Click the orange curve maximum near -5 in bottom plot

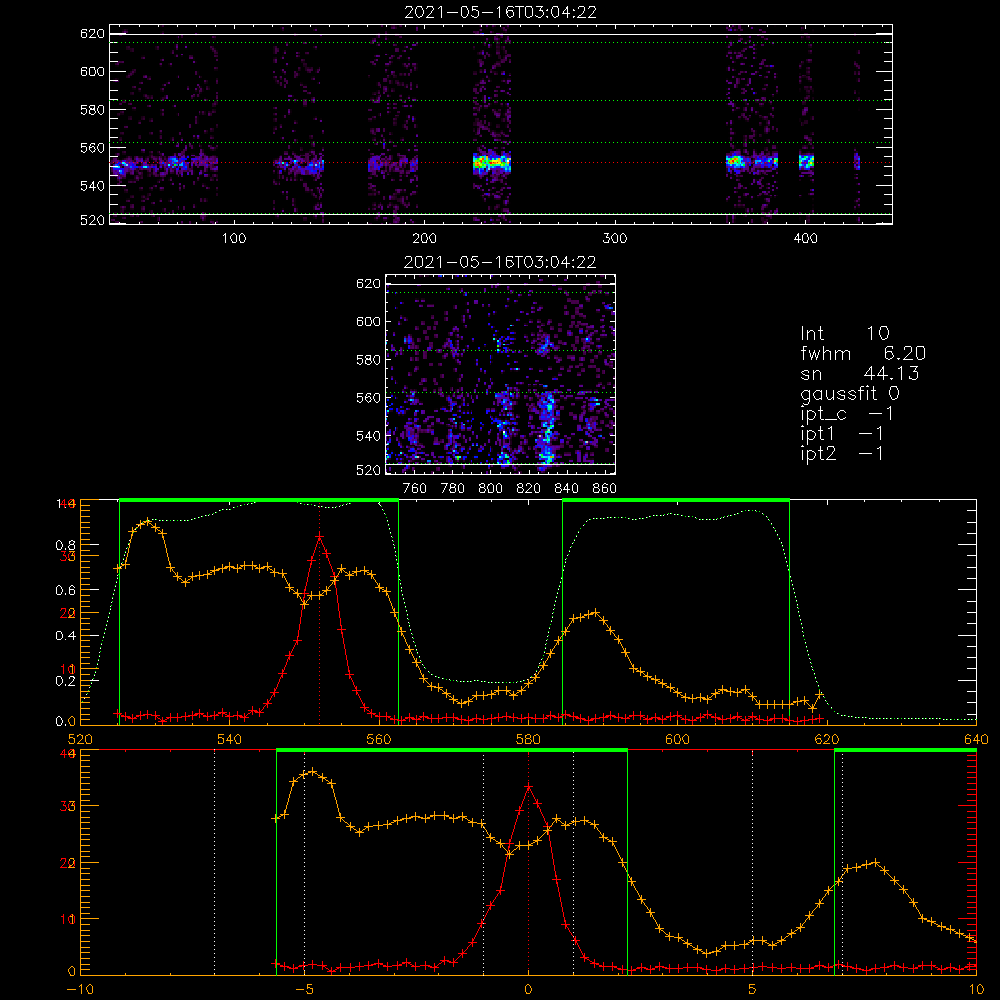[312, 772]
